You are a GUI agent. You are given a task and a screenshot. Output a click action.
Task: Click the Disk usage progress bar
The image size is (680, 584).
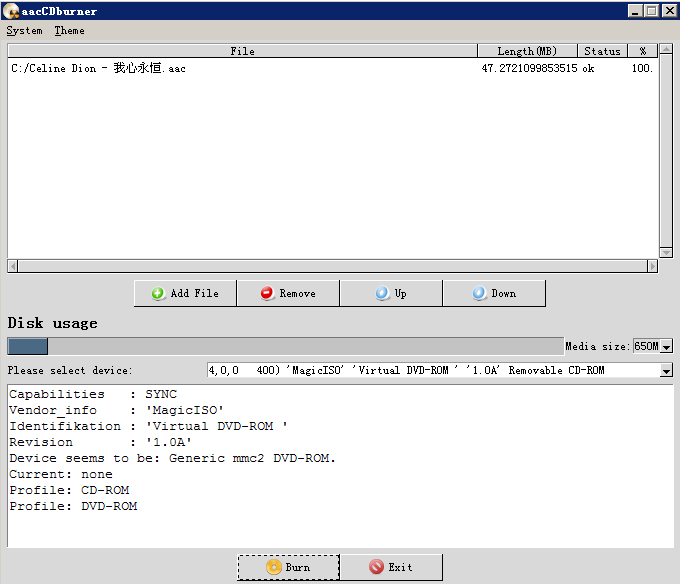[285, 346]
